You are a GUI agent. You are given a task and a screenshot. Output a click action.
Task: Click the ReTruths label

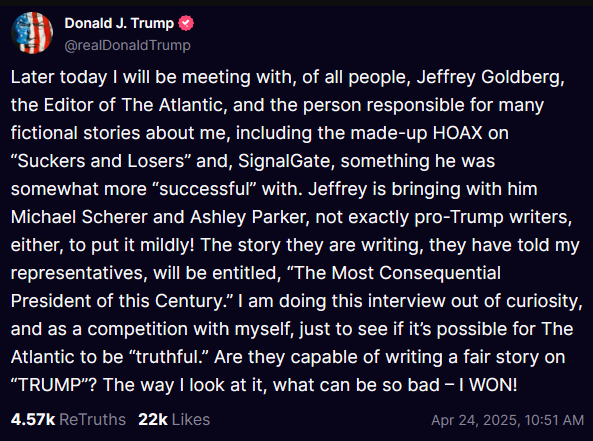click(93, 419)
